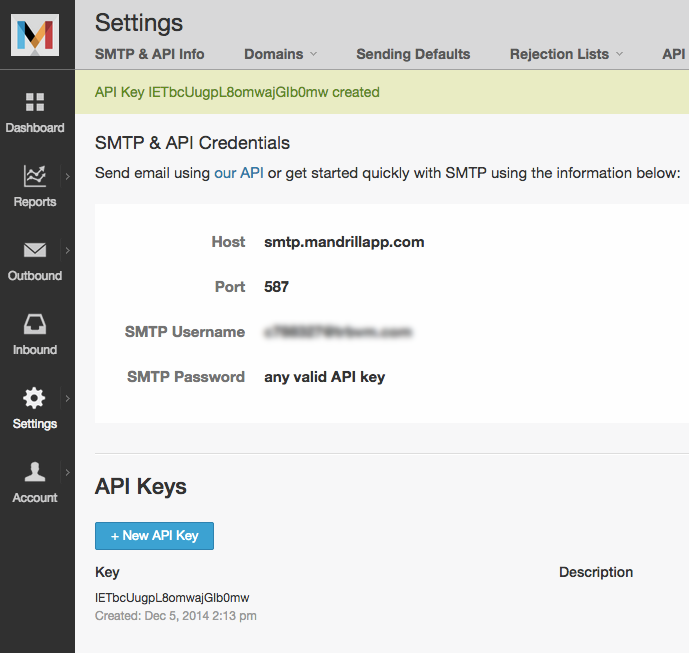Follow the 'our API' link
This screenshot has width=689, height=653.
[239, 173]
